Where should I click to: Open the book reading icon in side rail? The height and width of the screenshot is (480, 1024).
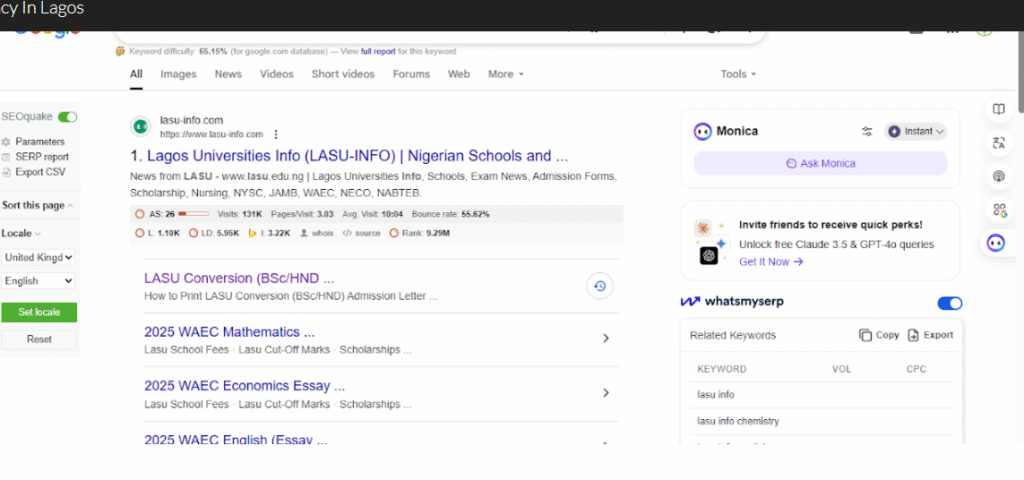coord(999,110)
